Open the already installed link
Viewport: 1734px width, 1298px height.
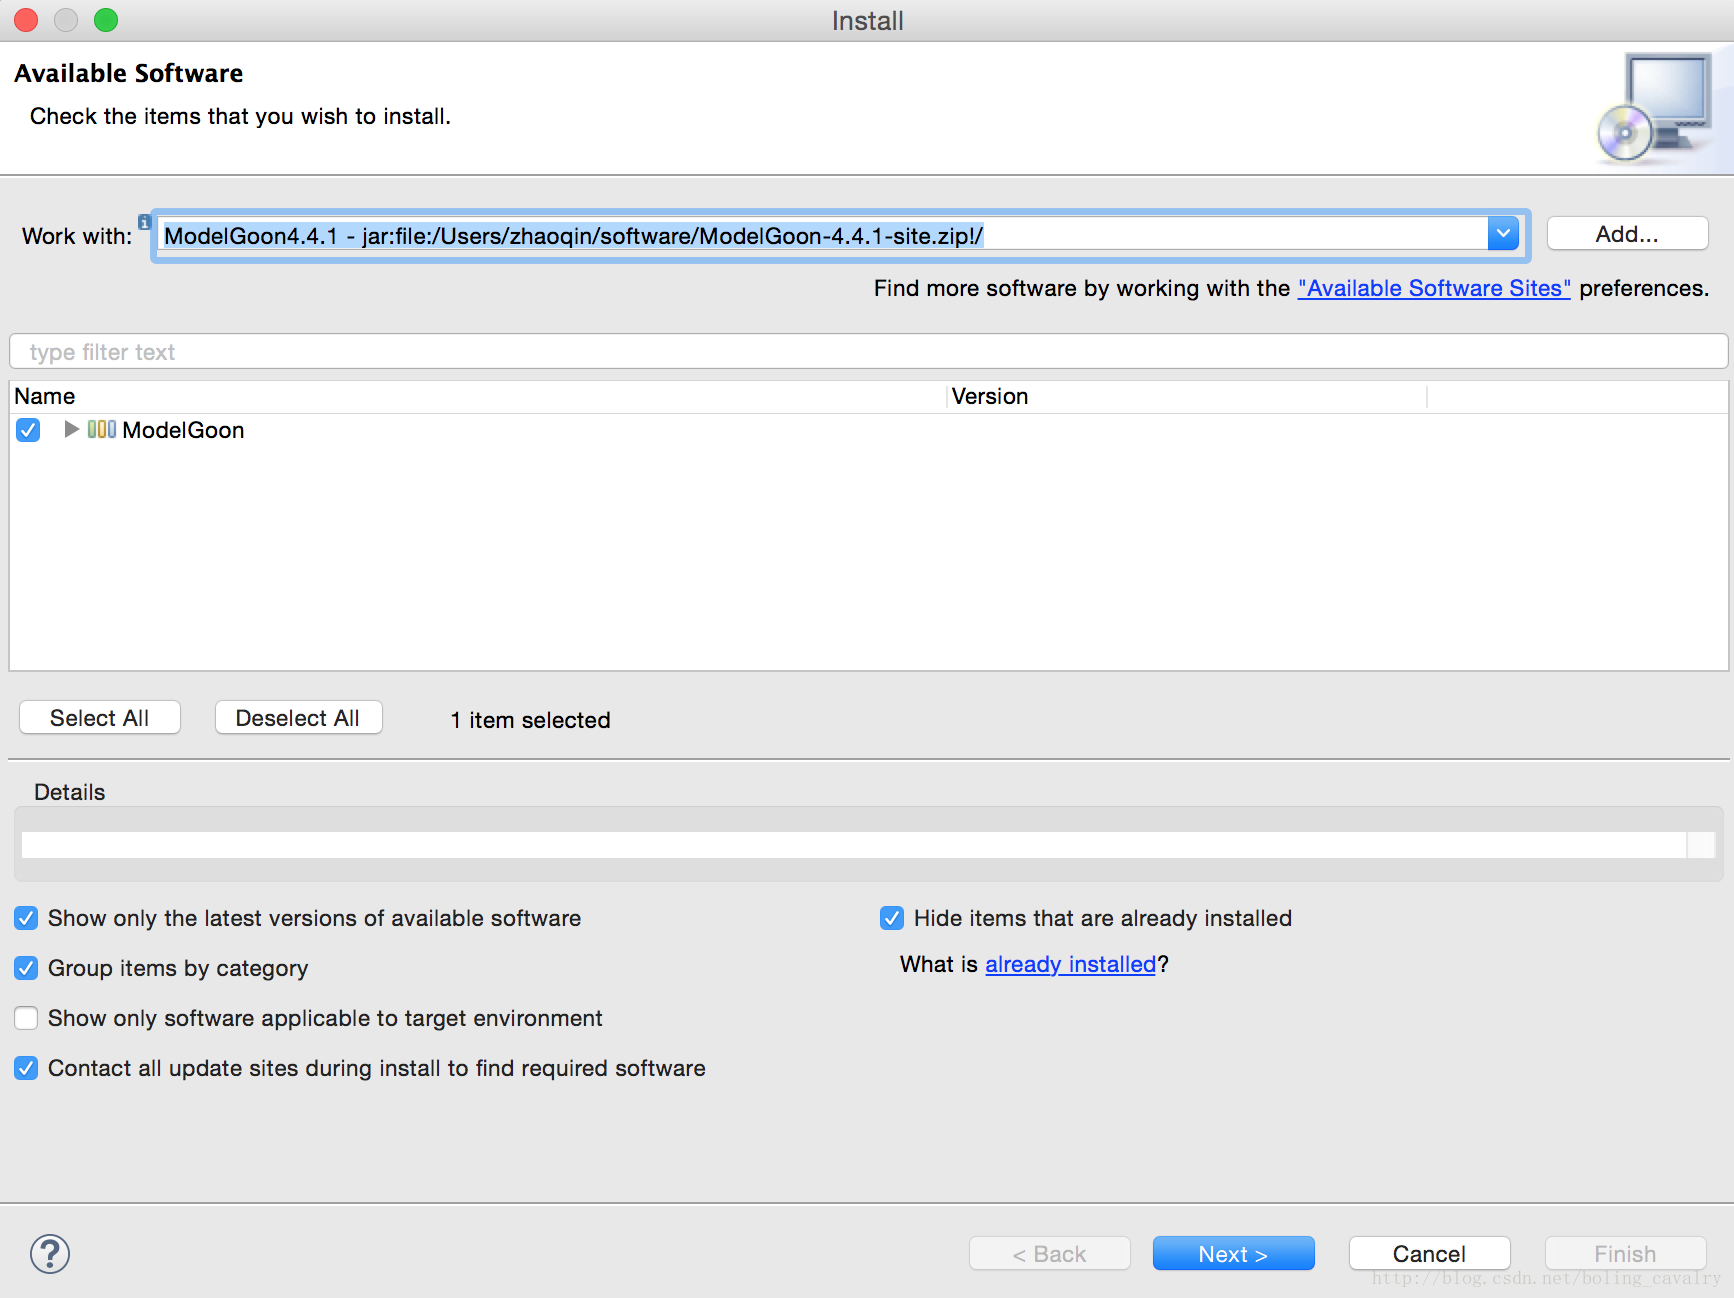(x=1071, y=964)
